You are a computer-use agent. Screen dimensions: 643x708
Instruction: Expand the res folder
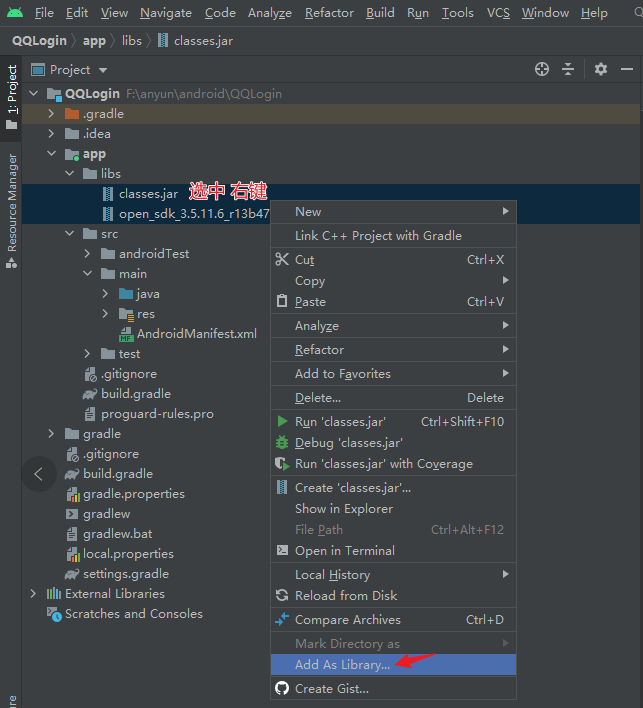(x=106, y=313)
